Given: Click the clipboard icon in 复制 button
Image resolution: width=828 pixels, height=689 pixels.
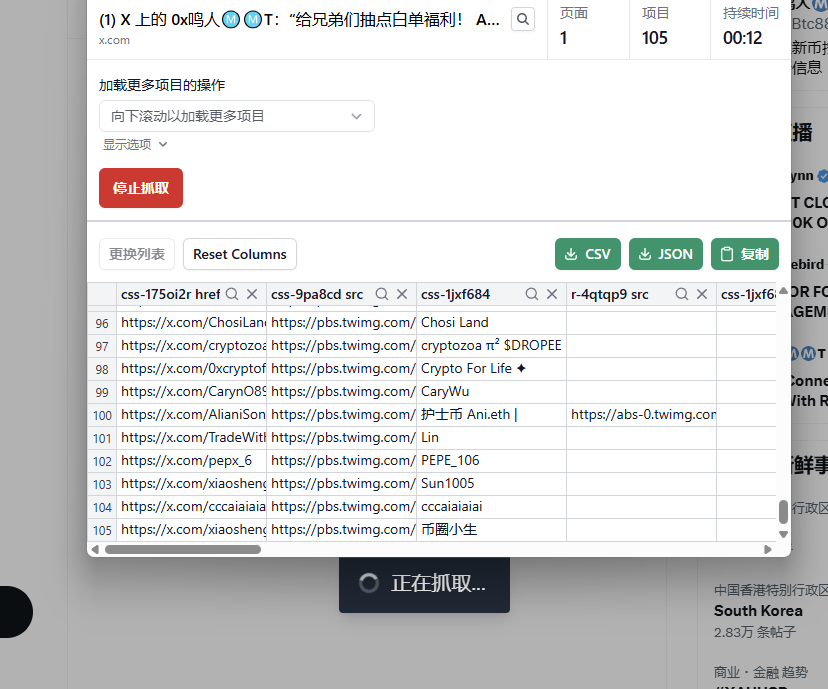Looking at the screenshot, I should [727, 254].
